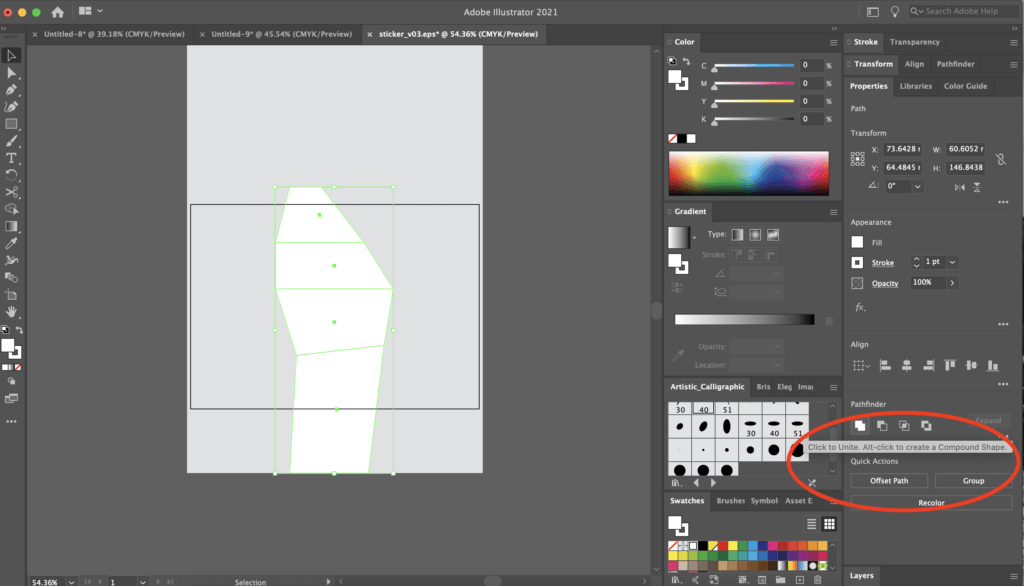
Task: Switch to the Brushes tab
Action: pyautogui.click(x=730, y=501)
